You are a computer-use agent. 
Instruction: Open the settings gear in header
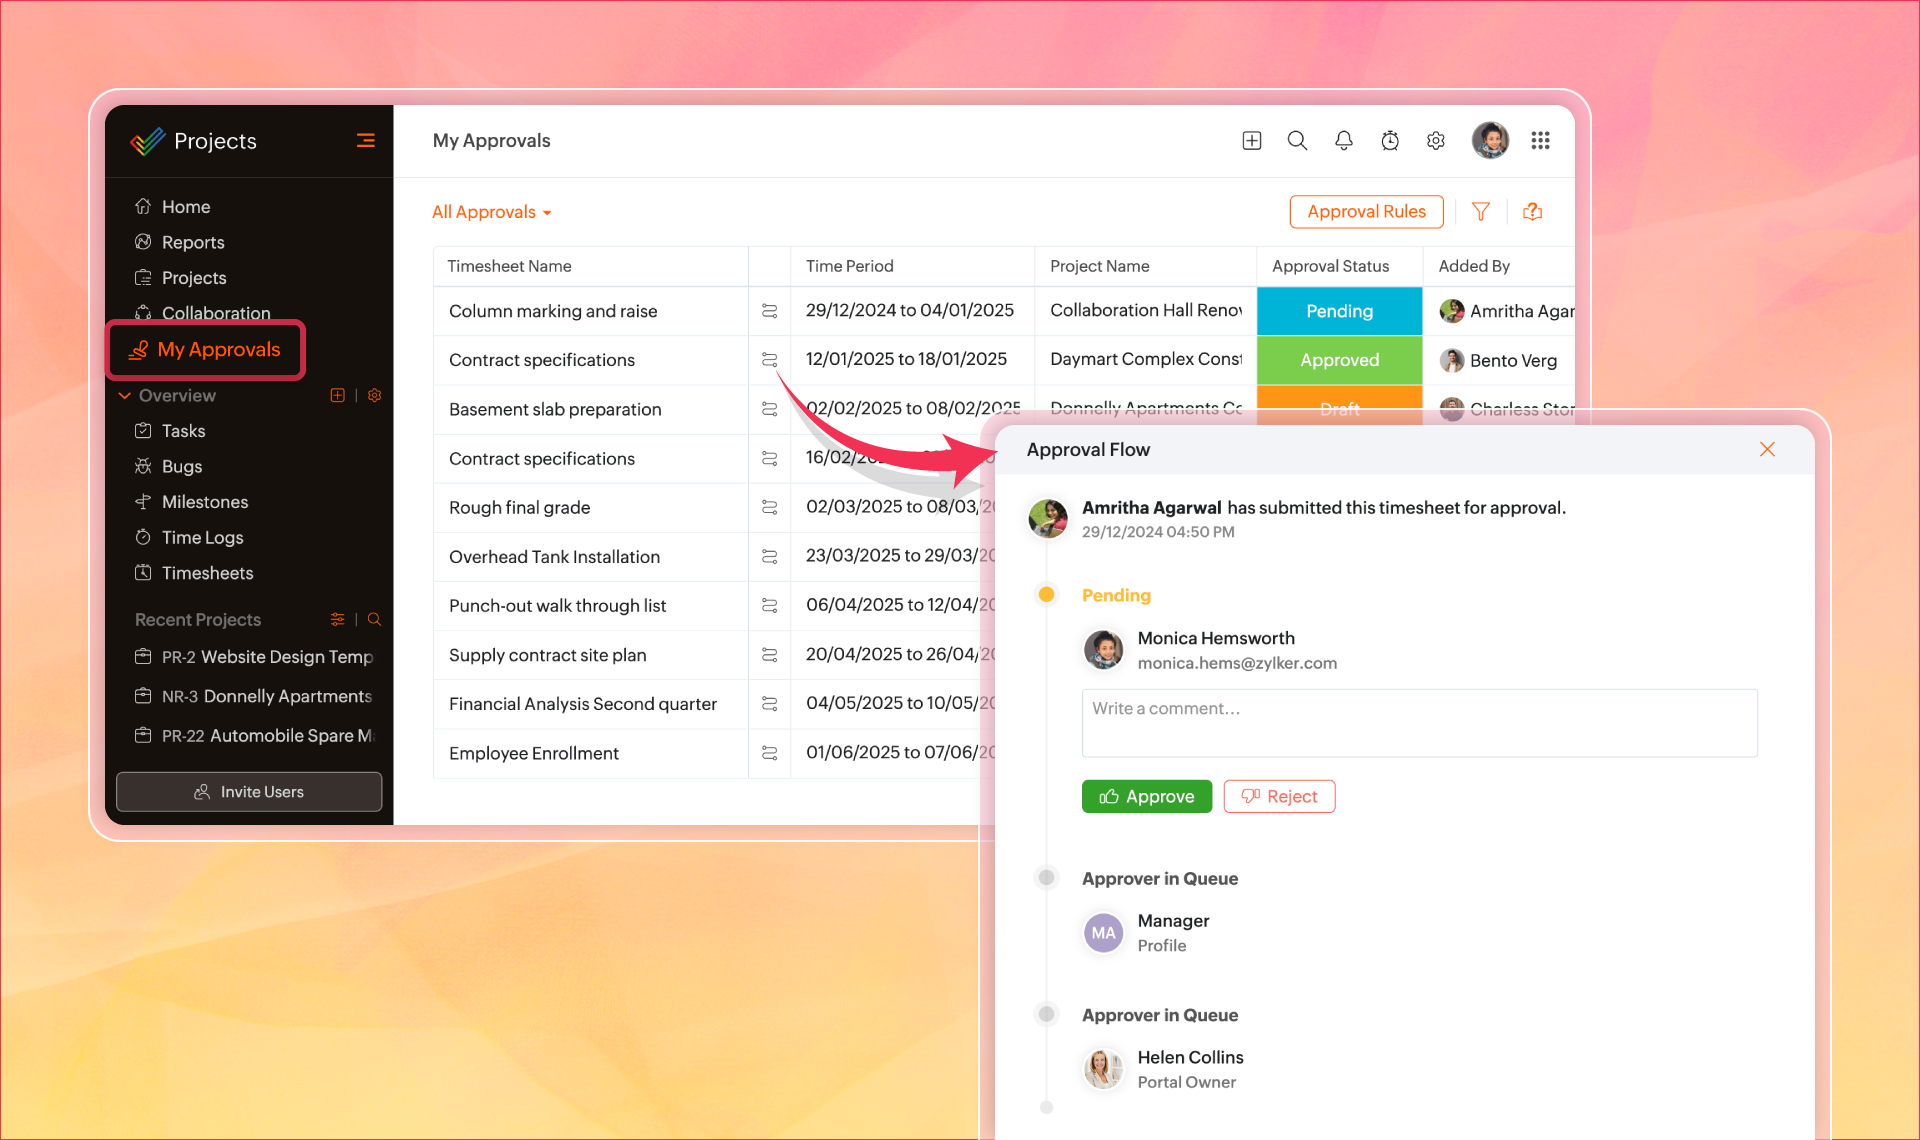[x=1436, y=141]
